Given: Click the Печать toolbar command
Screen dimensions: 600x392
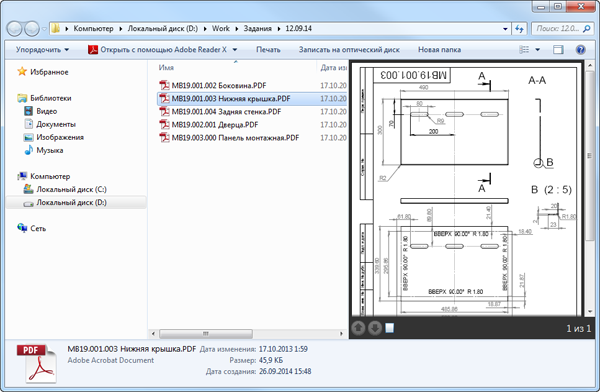Looking at the screenshot, I should [268, 49].
